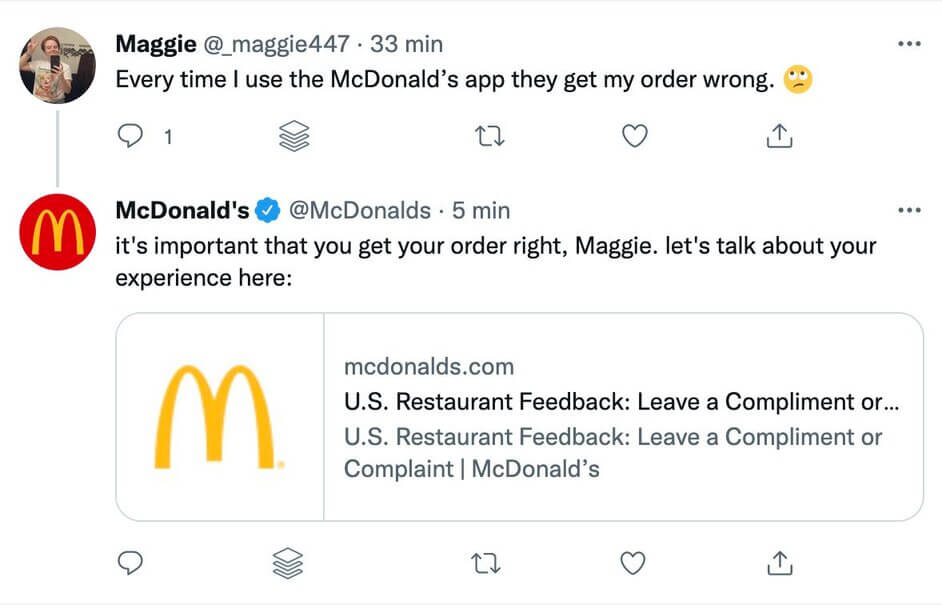
Task: Share Maggie's tweet using upload icon
Action: (x=779, y=136)
